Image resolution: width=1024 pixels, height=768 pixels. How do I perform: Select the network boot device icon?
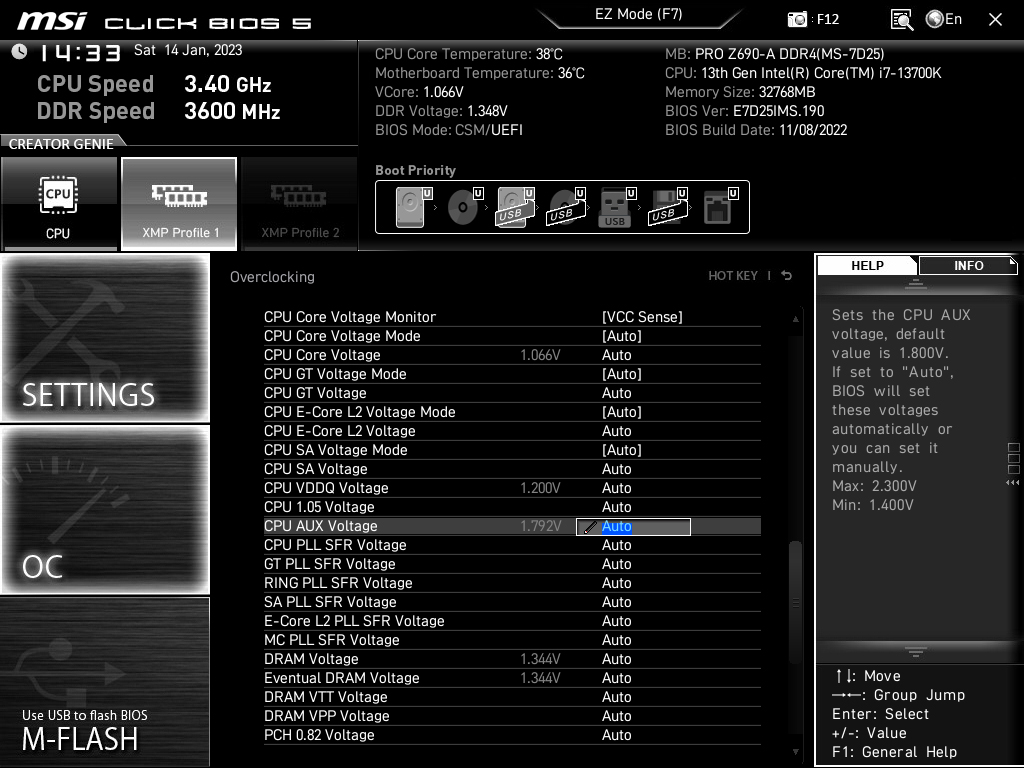(720, 207)
